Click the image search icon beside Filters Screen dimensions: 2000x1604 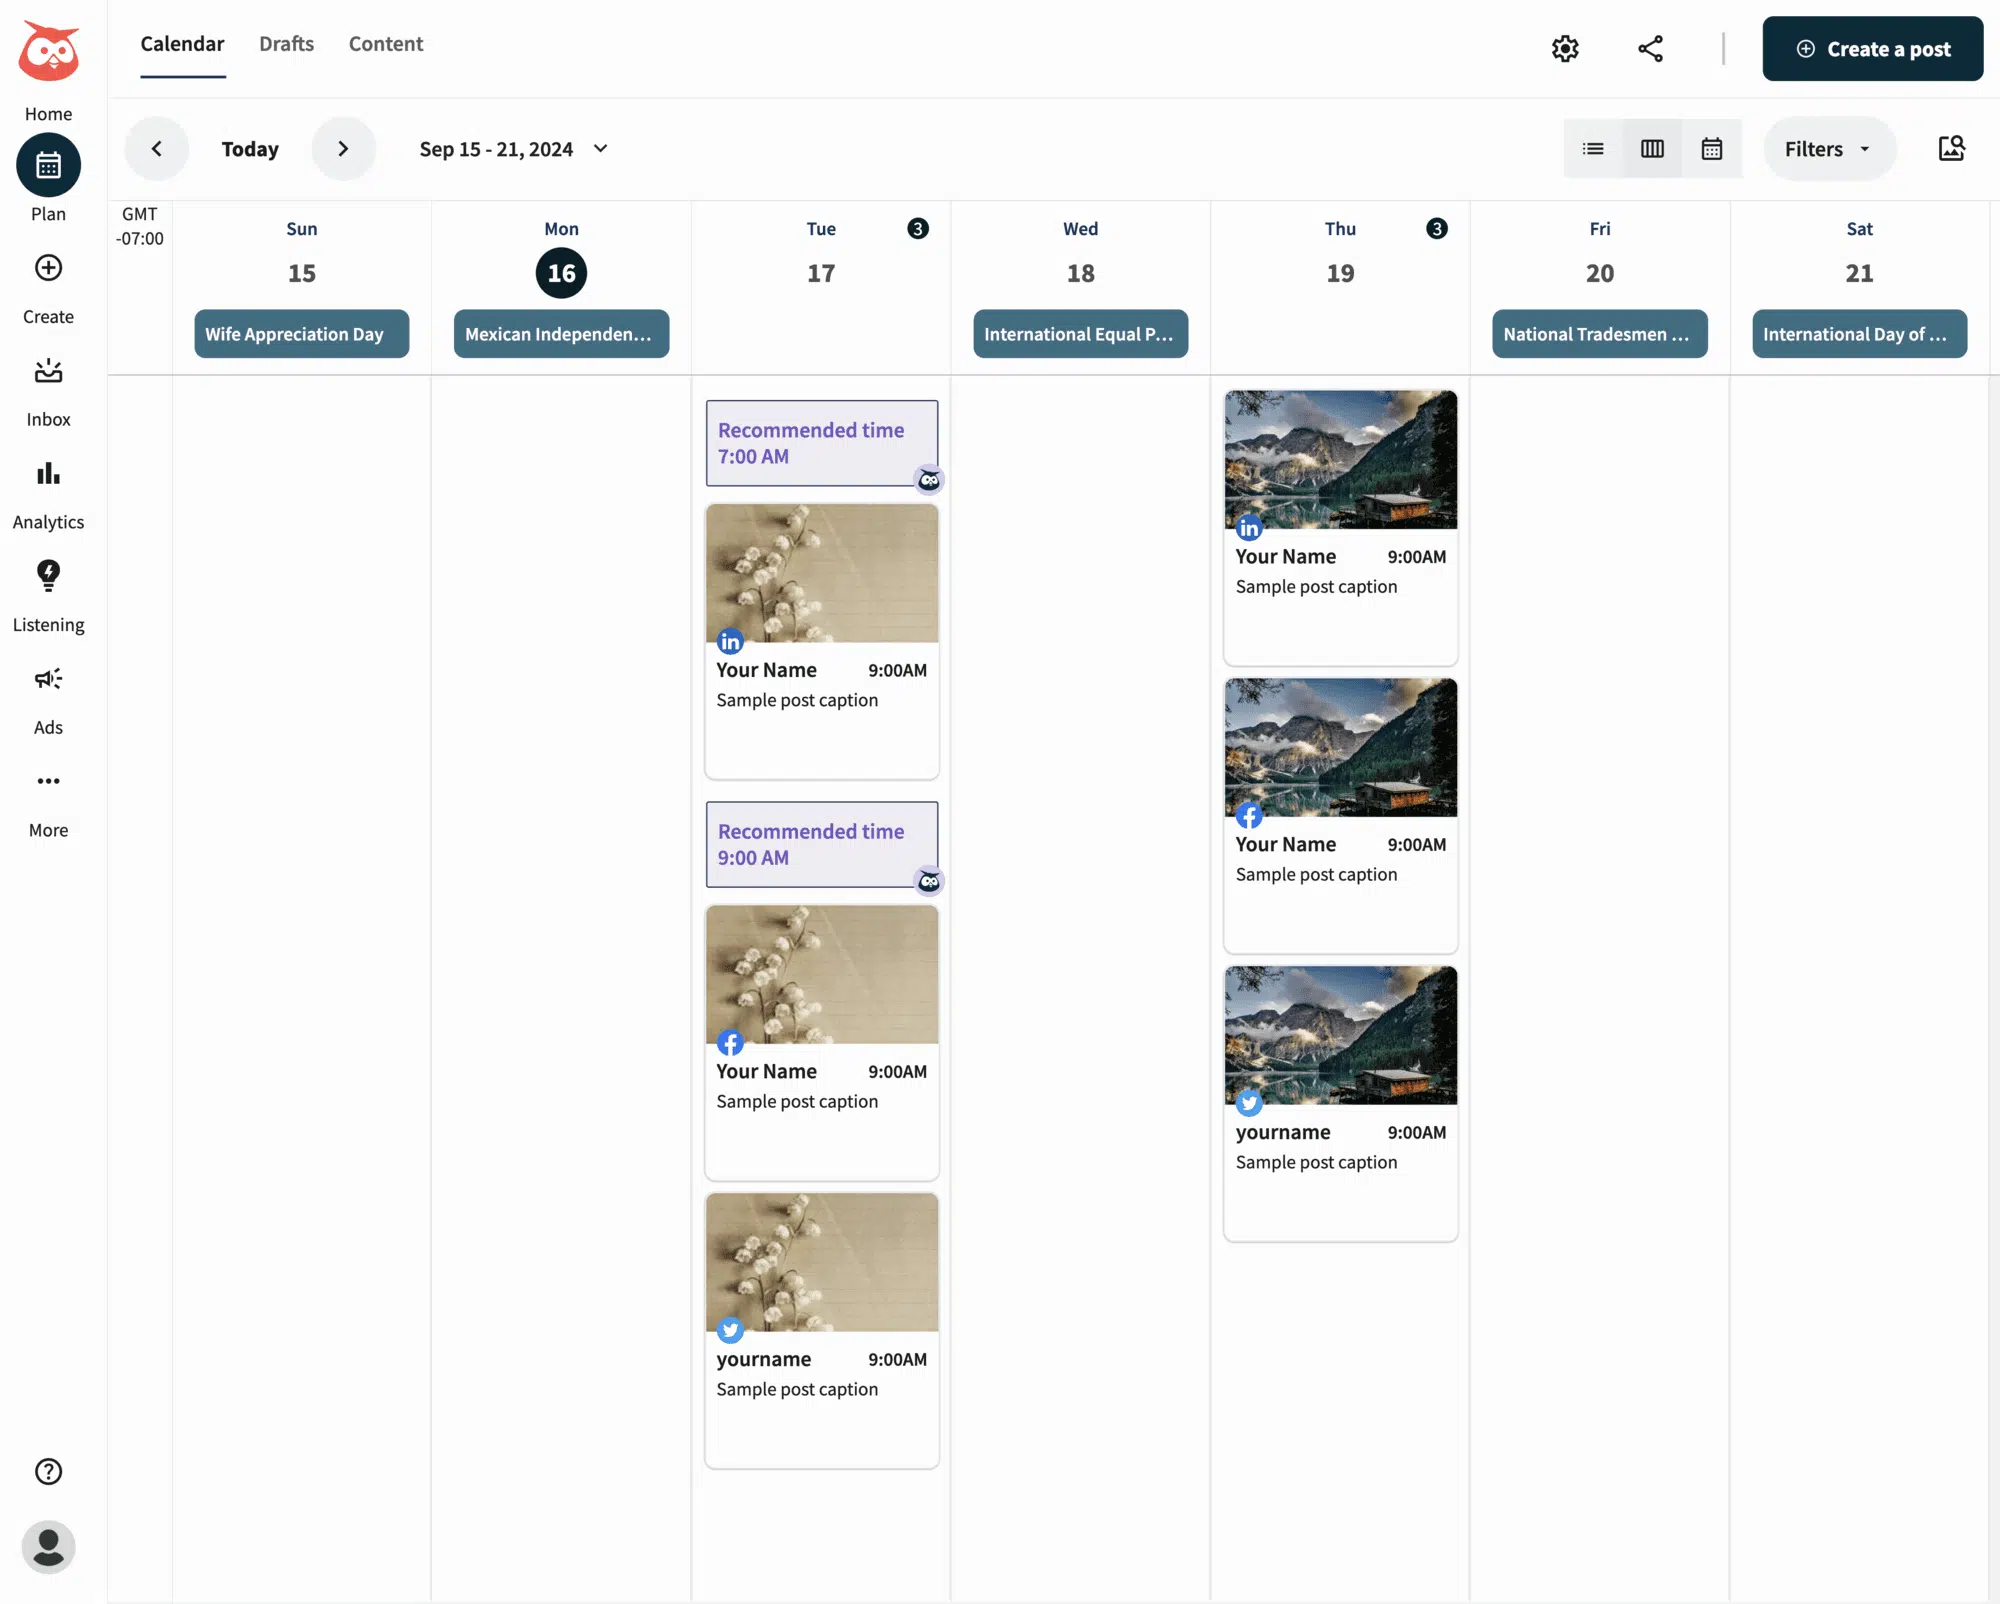1951,149
